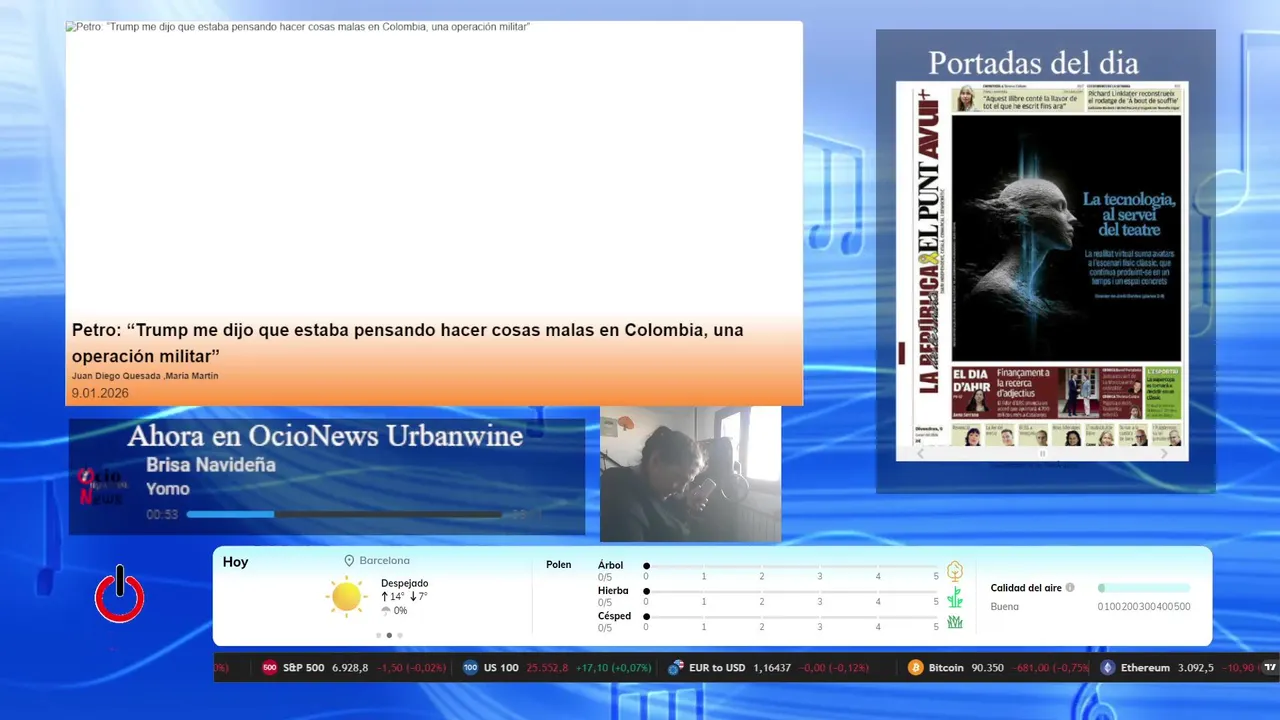Click the Césped pollen grass icon
This screenshot has height=720, width=1280.
(x=955, y=622)
